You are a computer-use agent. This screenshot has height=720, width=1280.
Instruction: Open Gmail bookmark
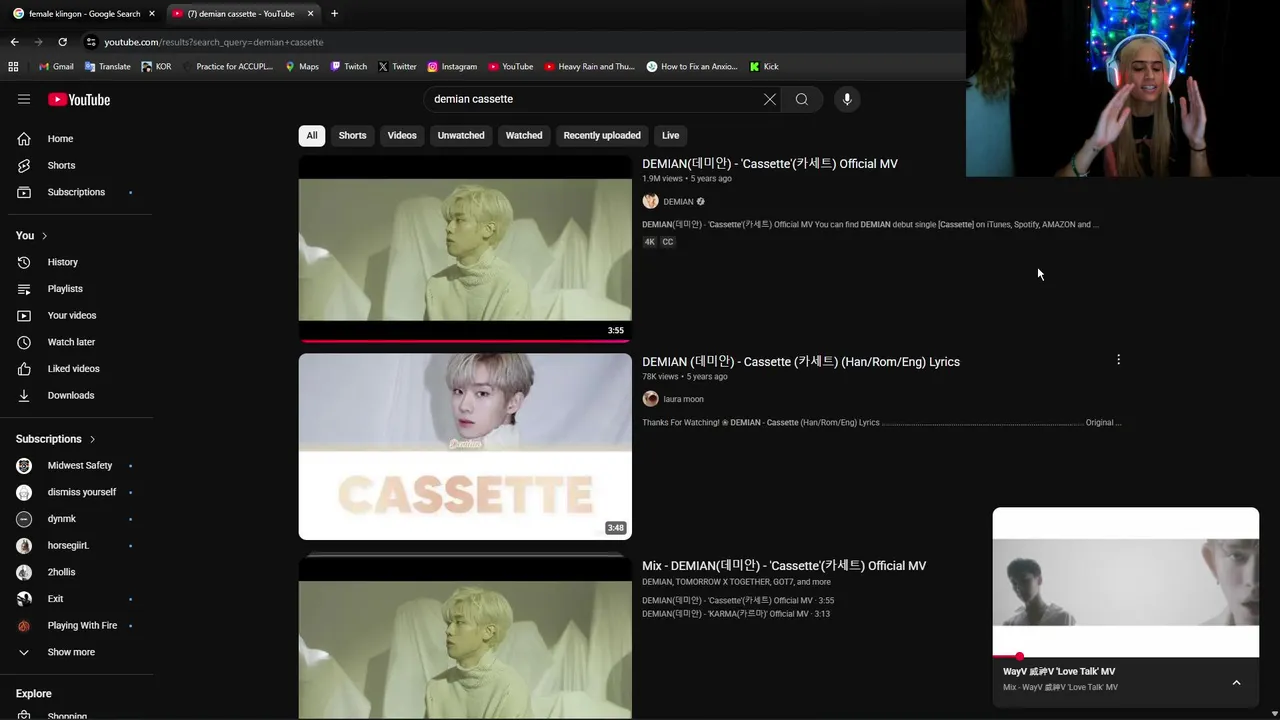[56, 66]
